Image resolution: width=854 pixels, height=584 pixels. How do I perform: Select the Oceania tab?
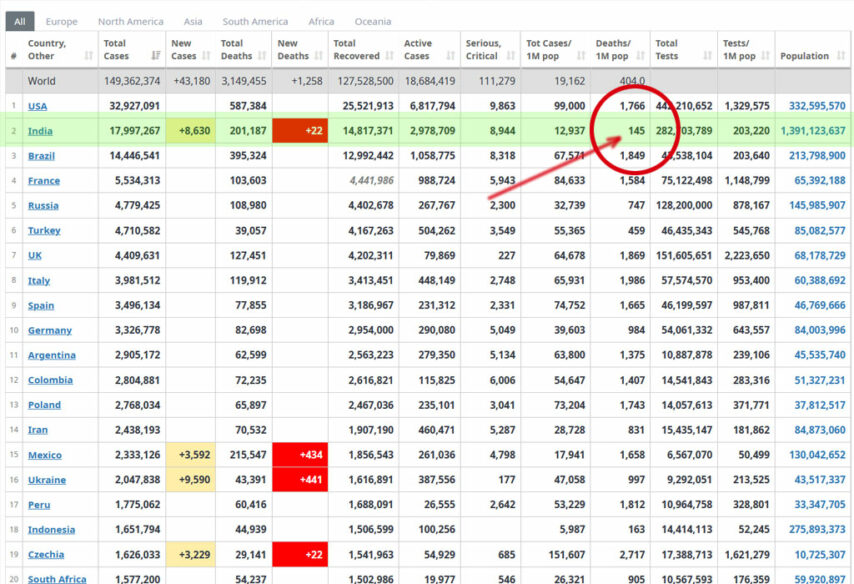(373, 21)
